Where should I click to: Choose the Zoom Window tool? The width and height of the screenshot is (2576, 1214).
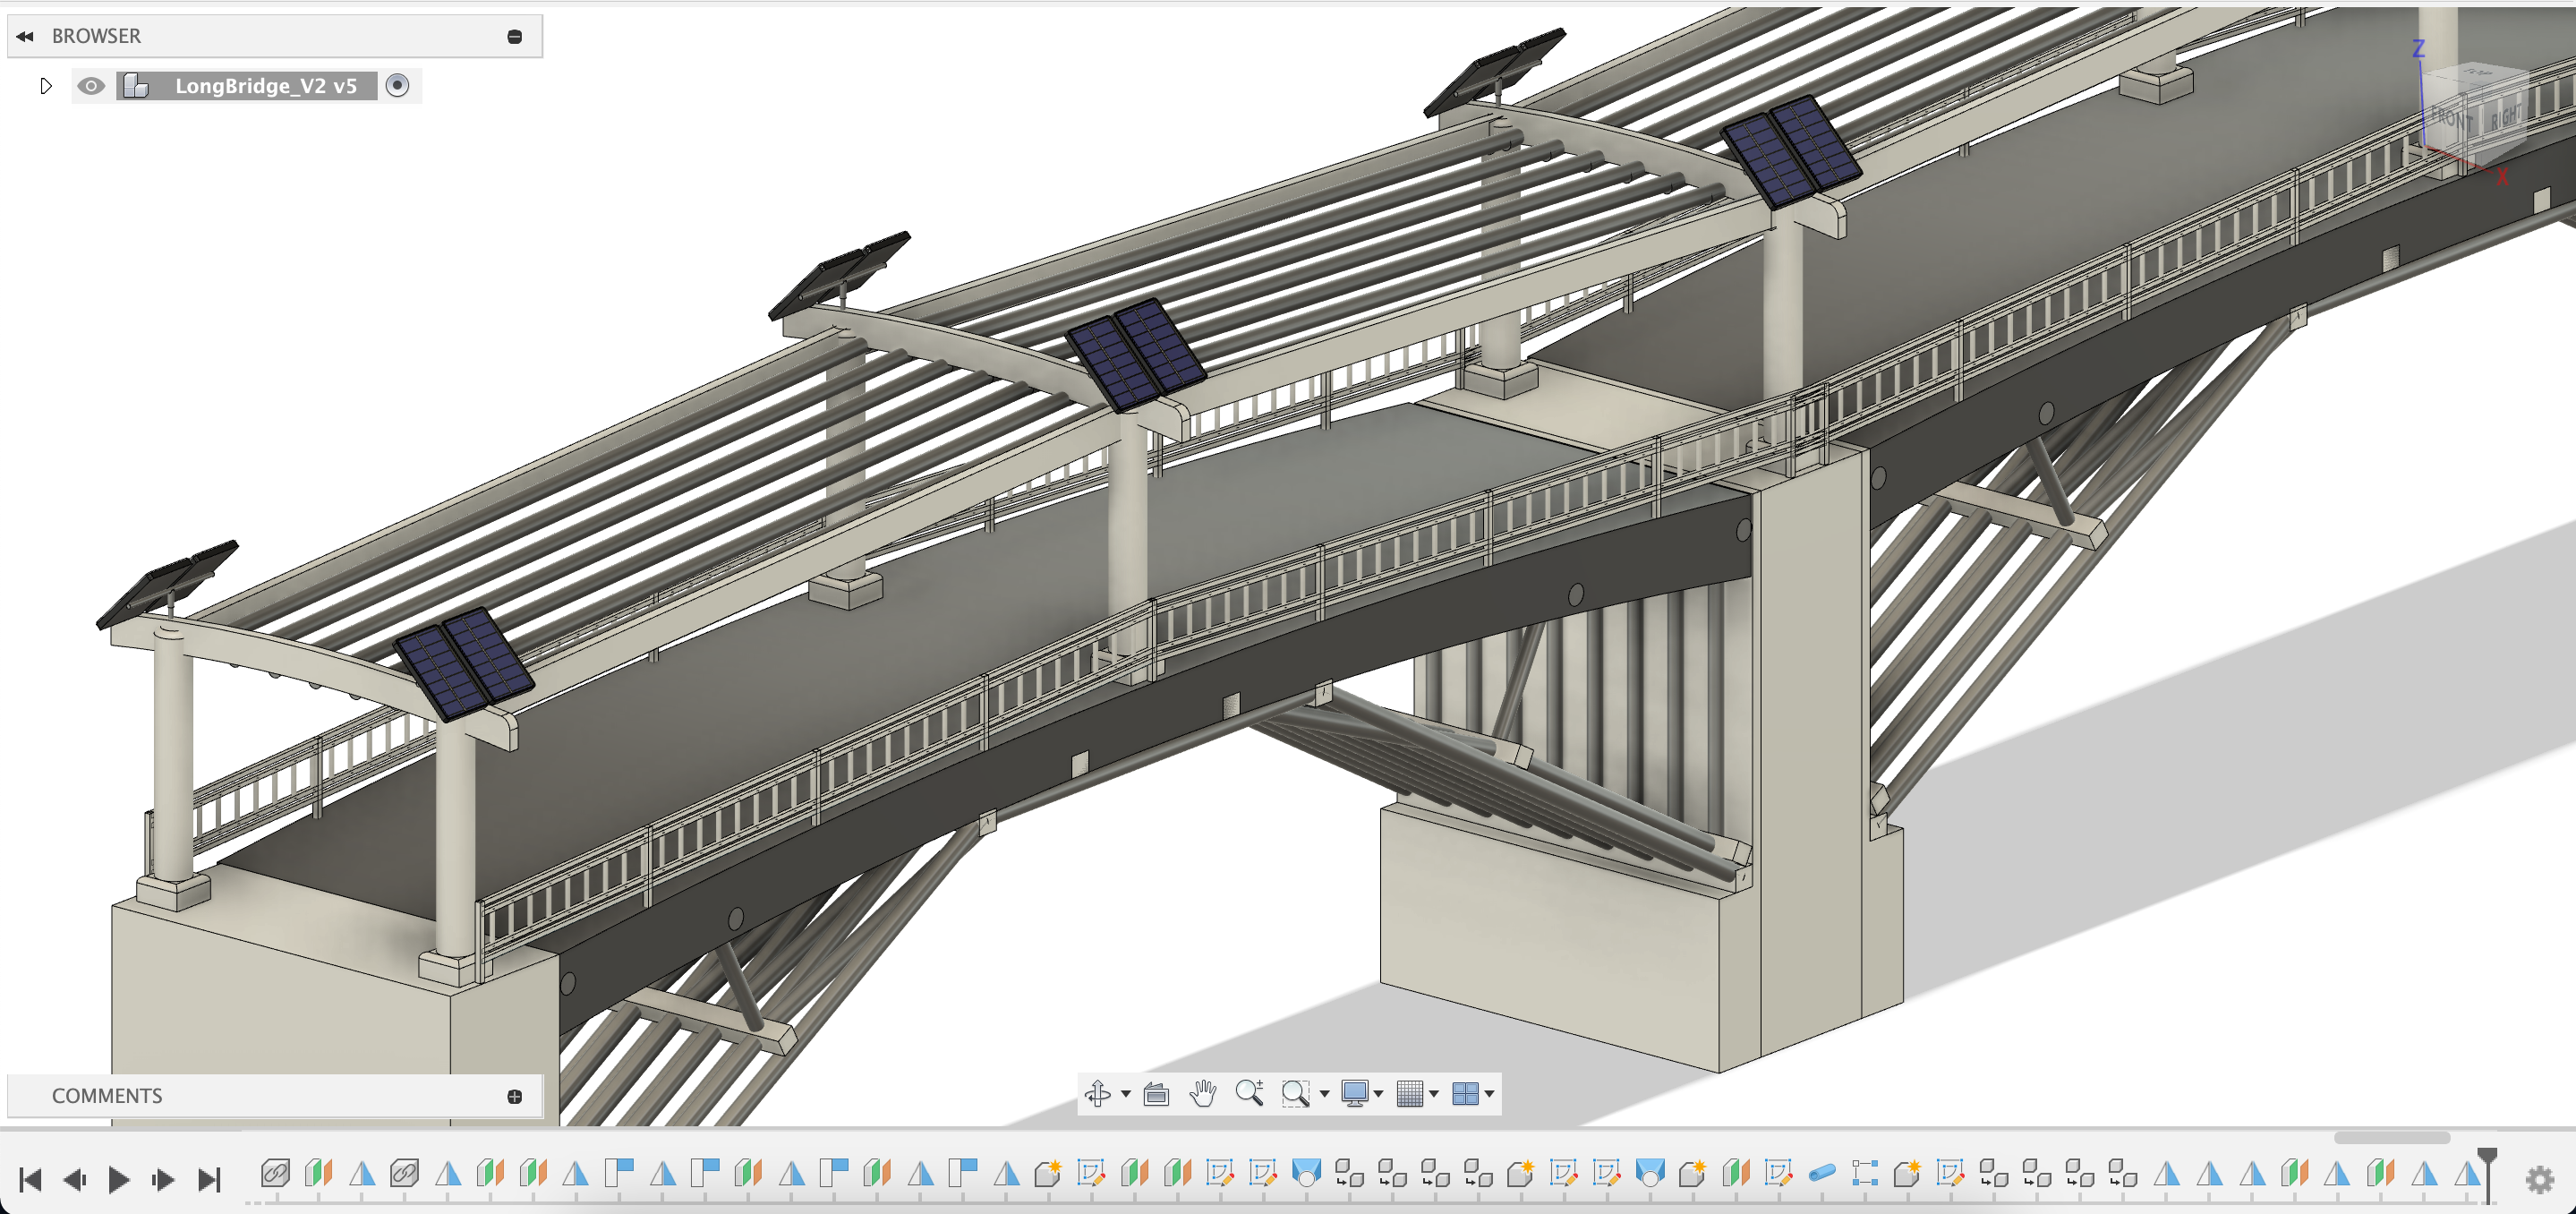tap(1295, 1093)
